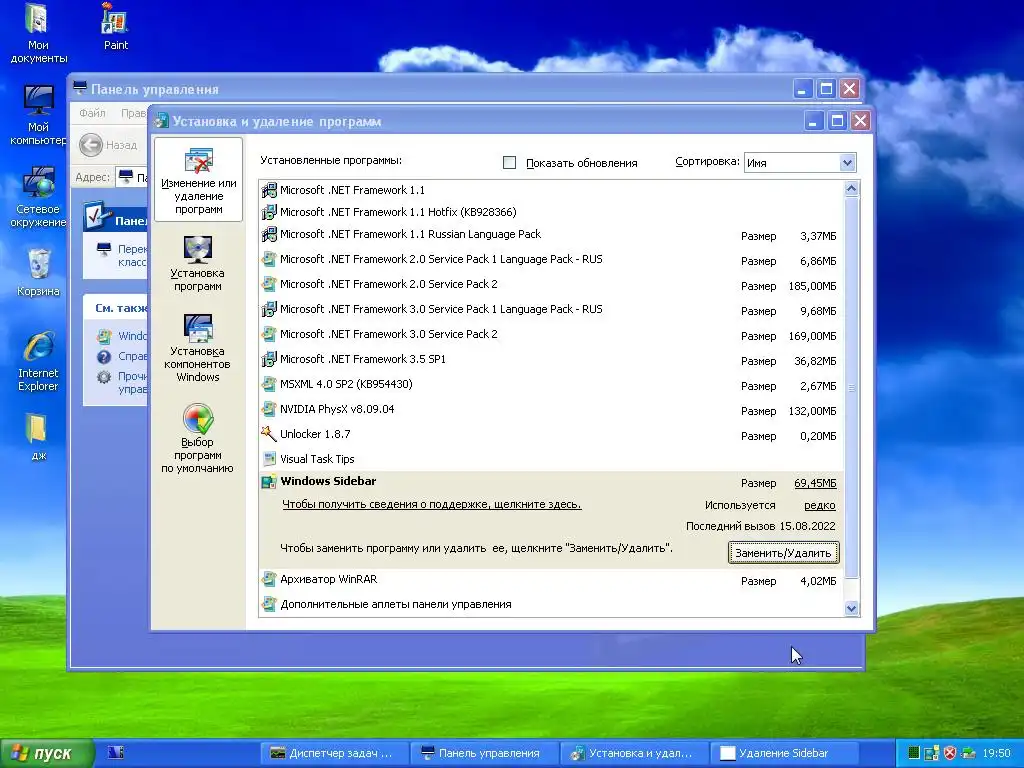The height and width of the screenshot is (768, 1024).
Task: Select the NVIDIA PhysX v8.09.04 entry
Action: click(551, 409)
